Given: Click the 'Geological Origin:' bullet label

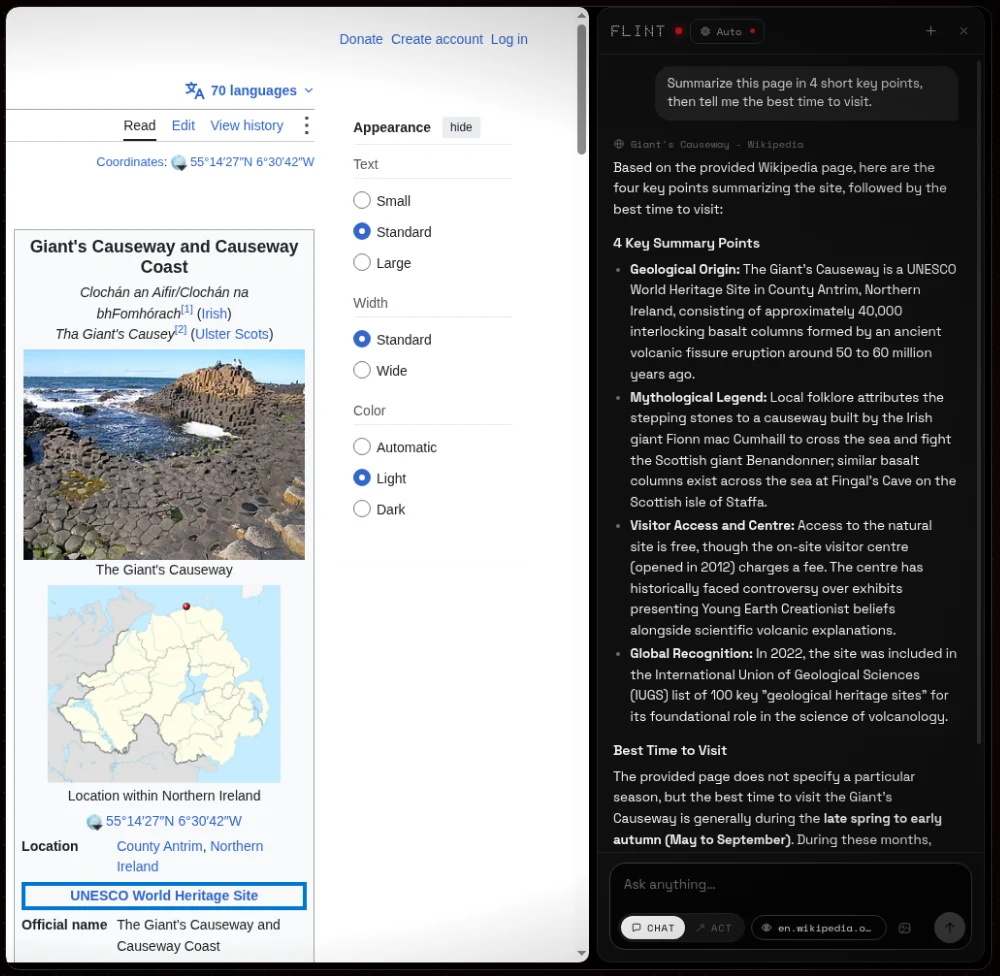Looking at the screenshot, I should [685, 269].
